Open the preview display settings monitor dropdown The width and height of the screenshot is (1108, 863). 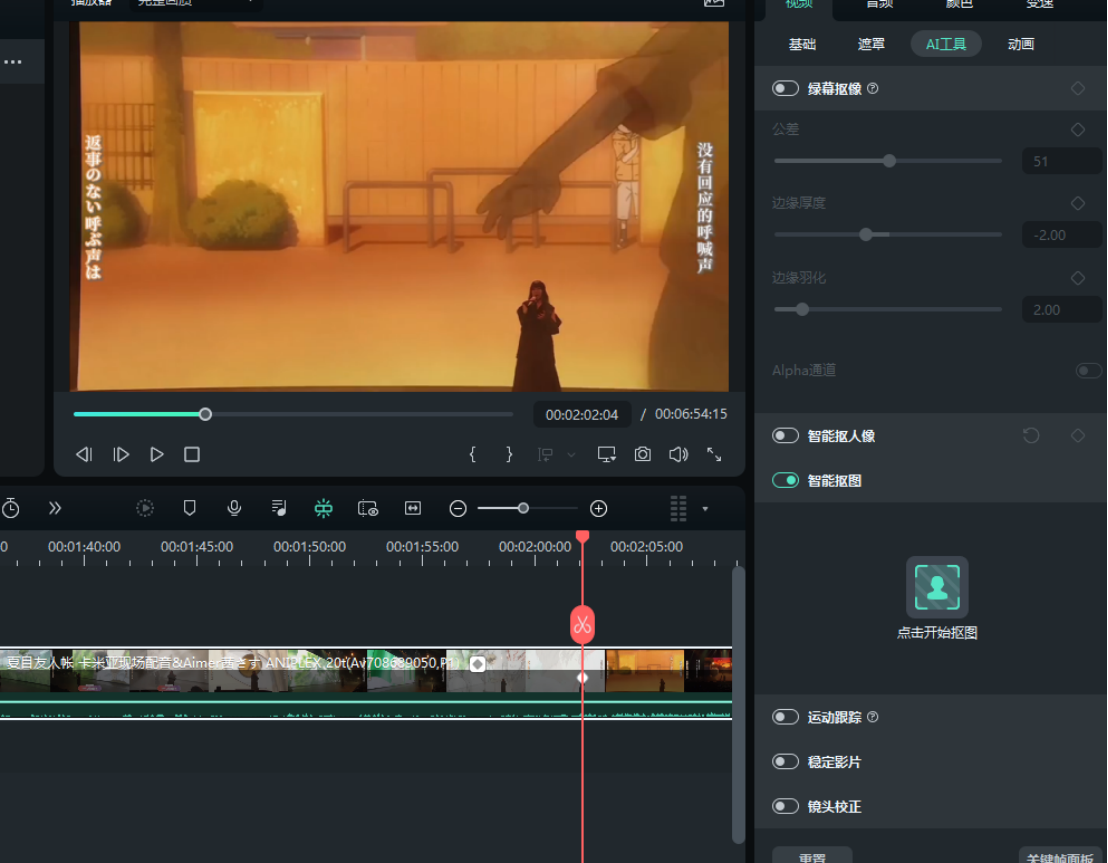(x=606, y=454)
